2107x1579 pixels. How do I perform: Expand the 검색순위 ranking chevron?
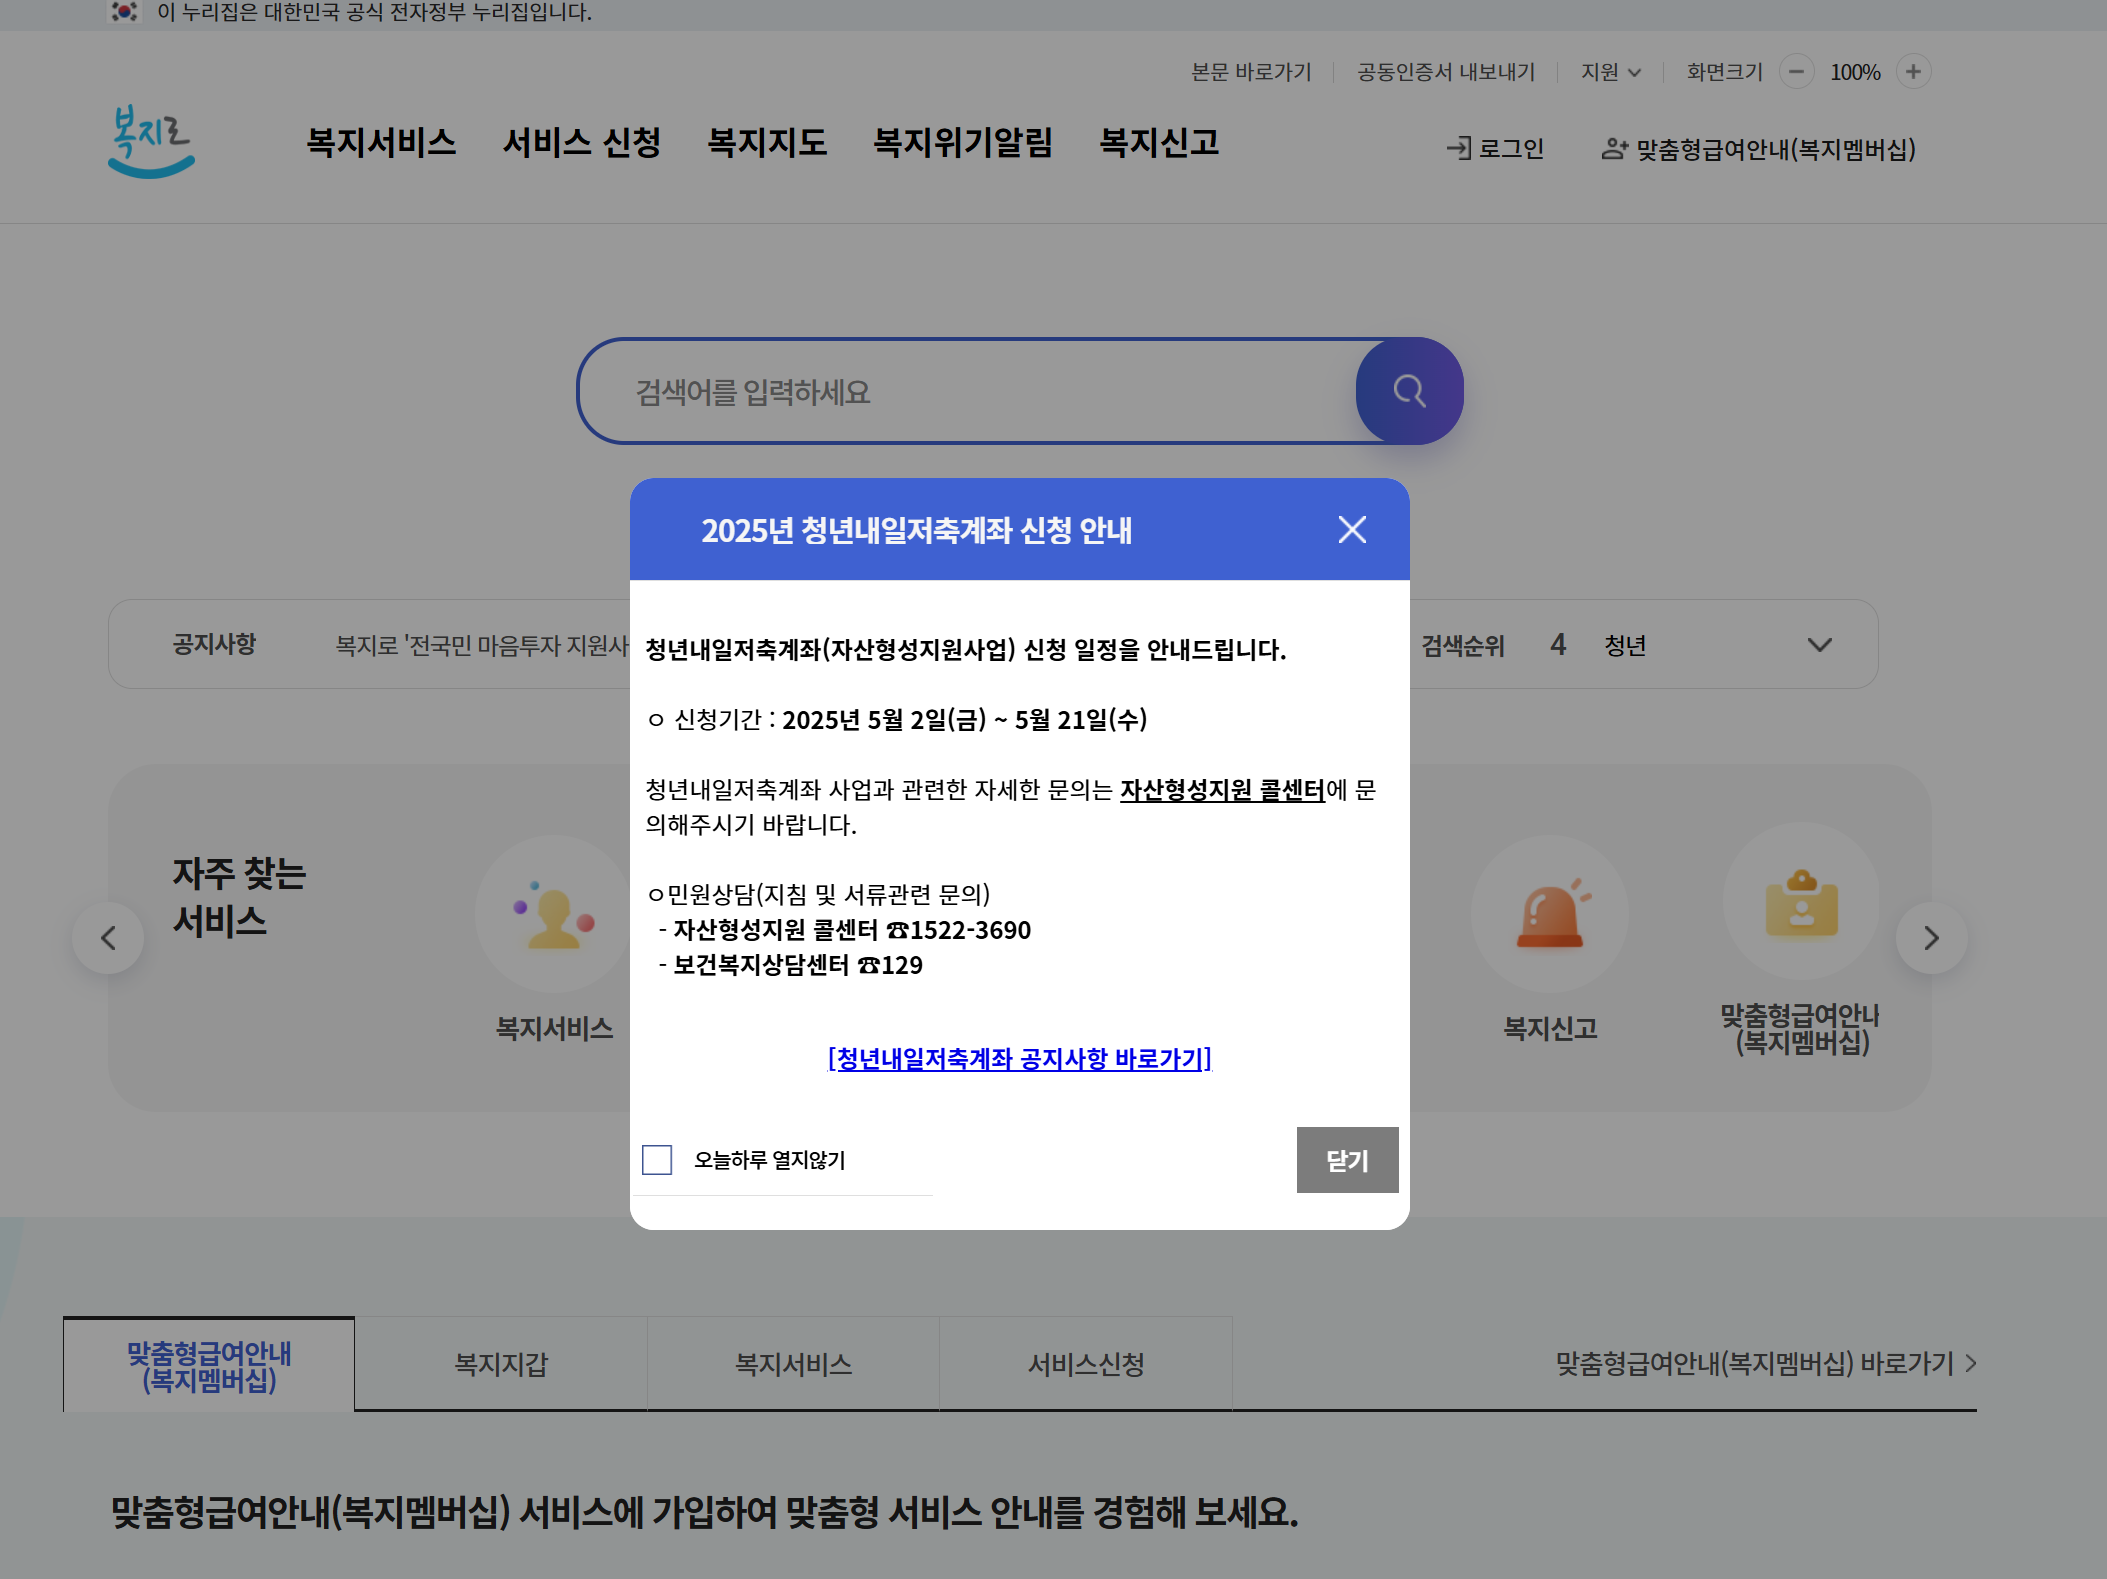pyautogui.click(x=1819, y=645)
